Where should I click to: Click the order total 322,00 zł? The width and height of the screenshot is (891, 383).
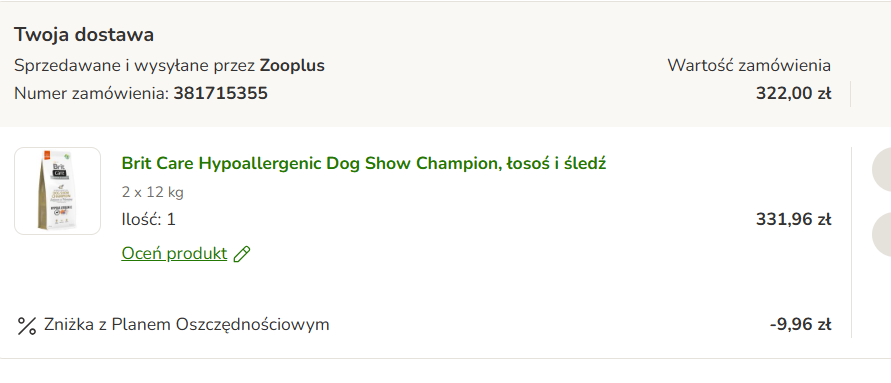click(793, 93)
